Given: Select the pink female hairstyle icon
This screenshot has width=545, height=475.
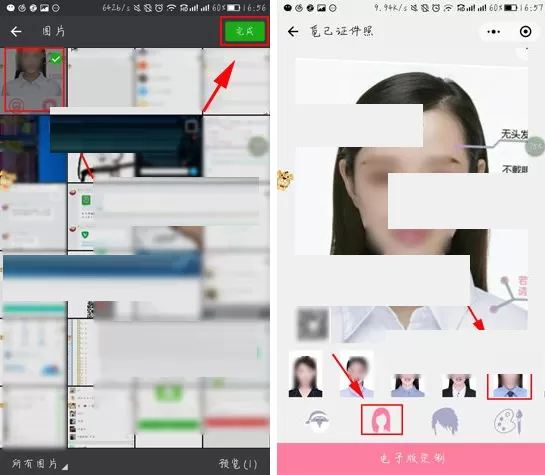Looking at the screenshot, I should click(x=382, y=419).
